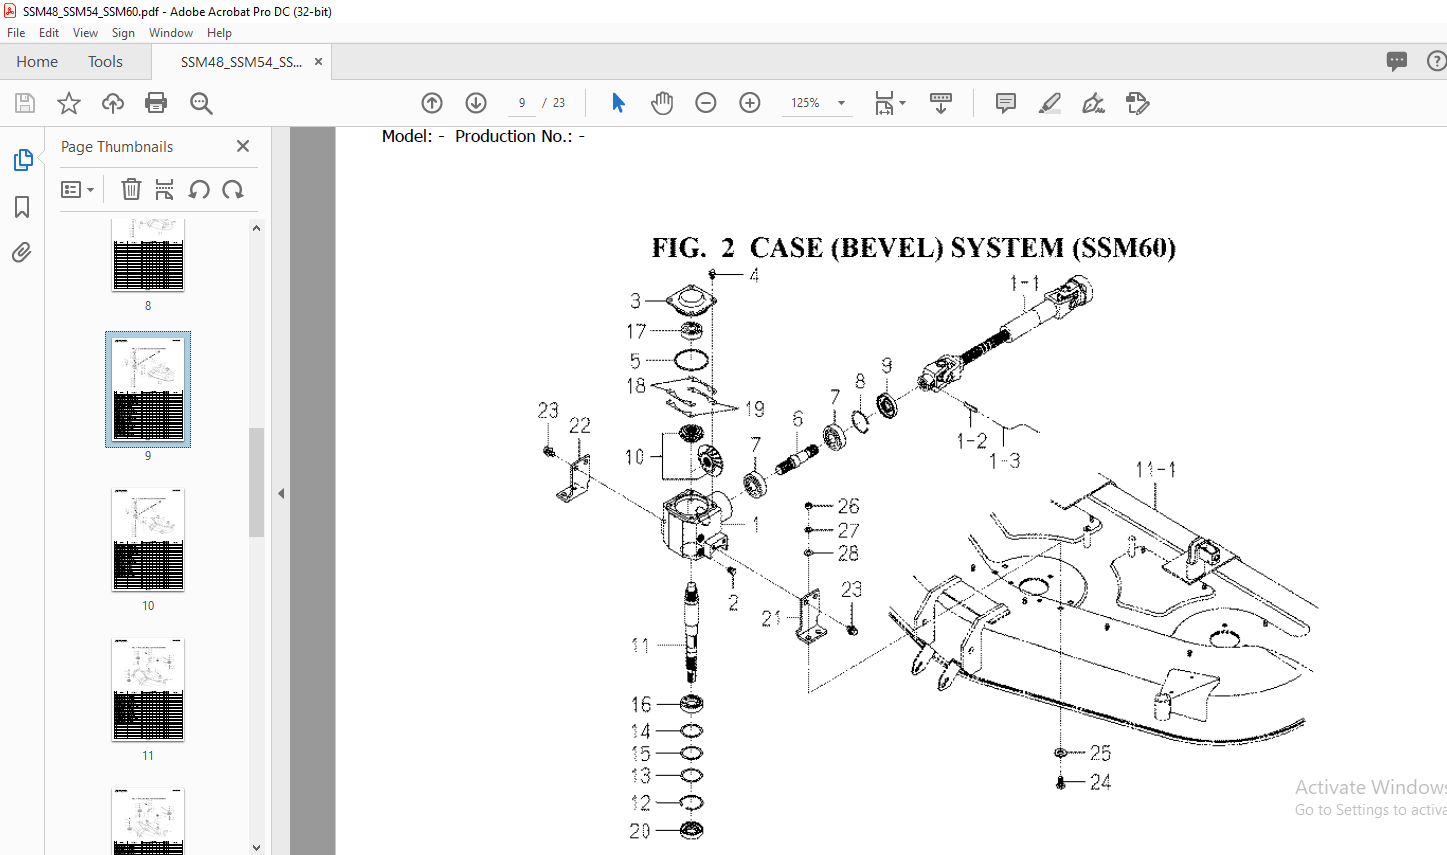This screenshot has width=1447, height=855.
Task: Open Page Thumbnails sidebar icon
Action: pos(22,160)
